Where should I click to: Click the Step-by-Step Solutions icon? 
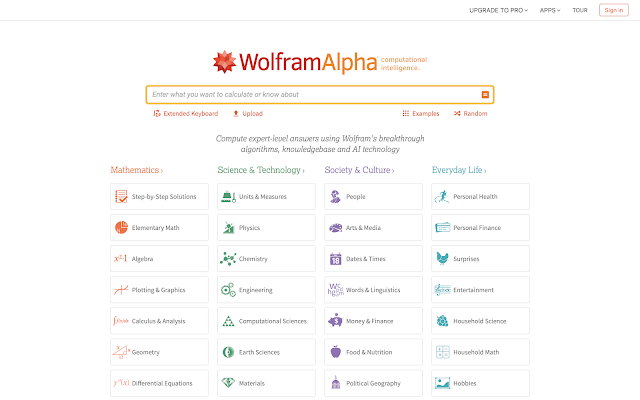(121, 196)
